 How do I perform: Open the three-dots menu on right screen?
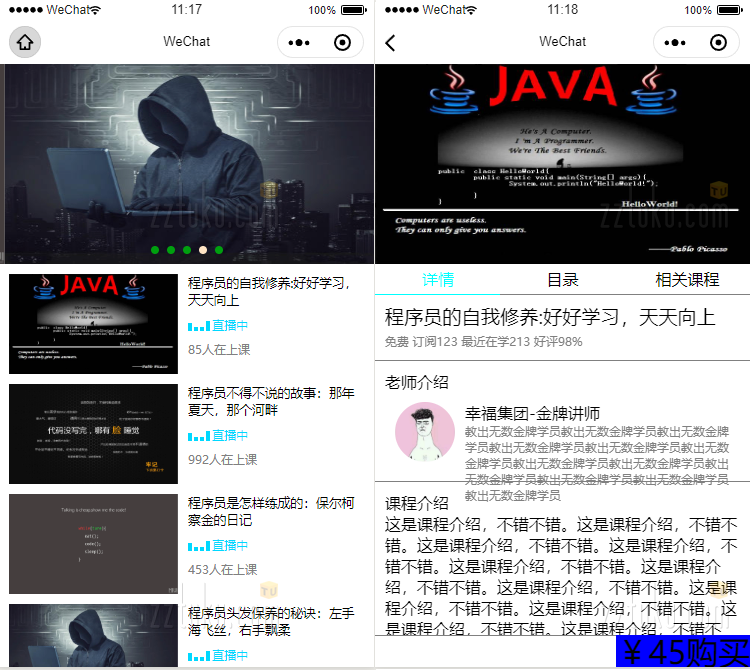(x=675, y=42)
